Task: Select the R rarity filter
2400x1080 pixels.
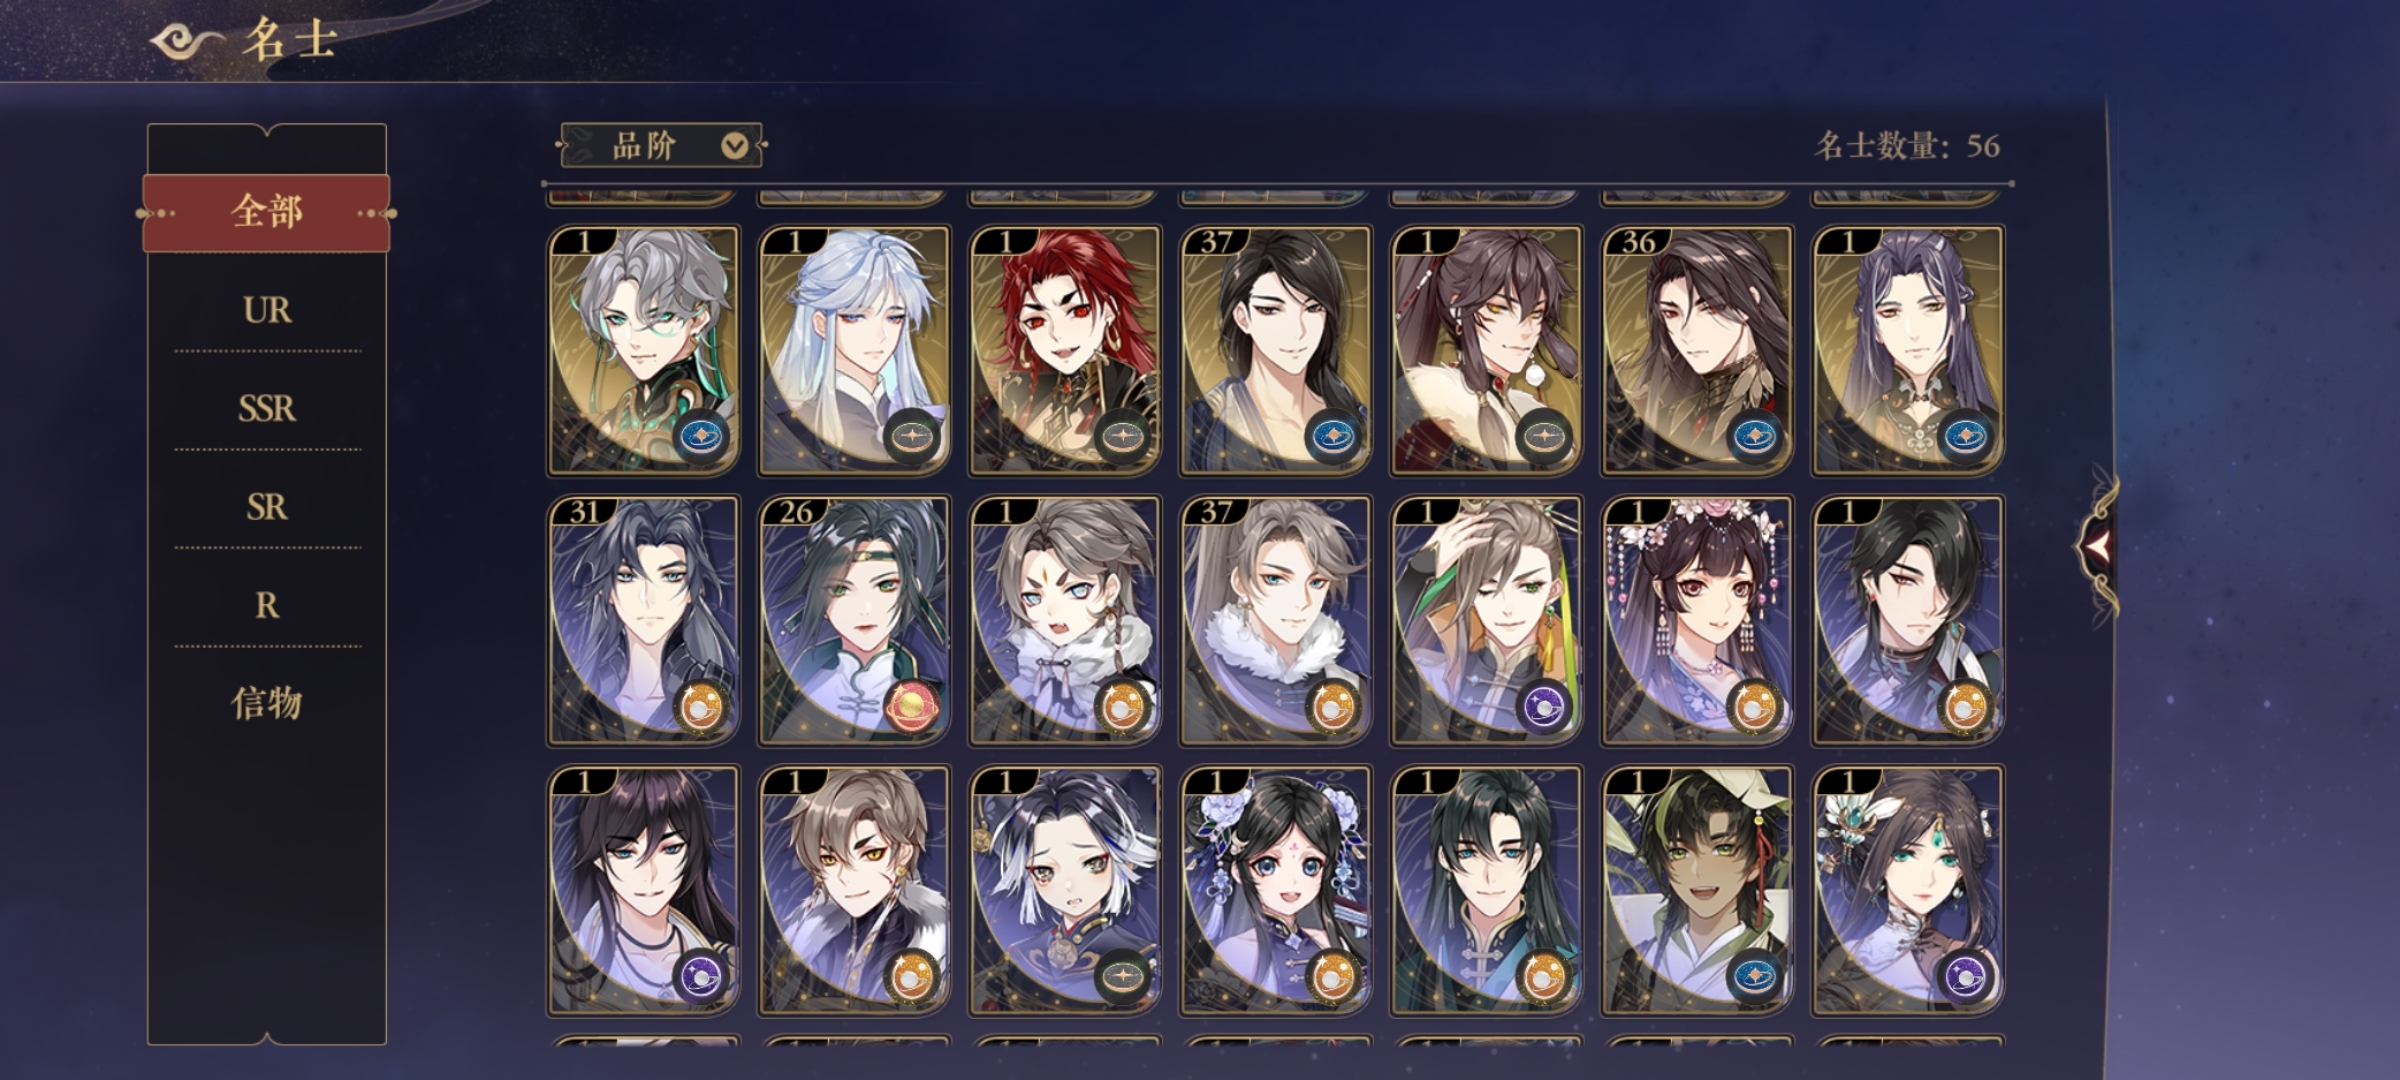Action: [x=266, y=605]
